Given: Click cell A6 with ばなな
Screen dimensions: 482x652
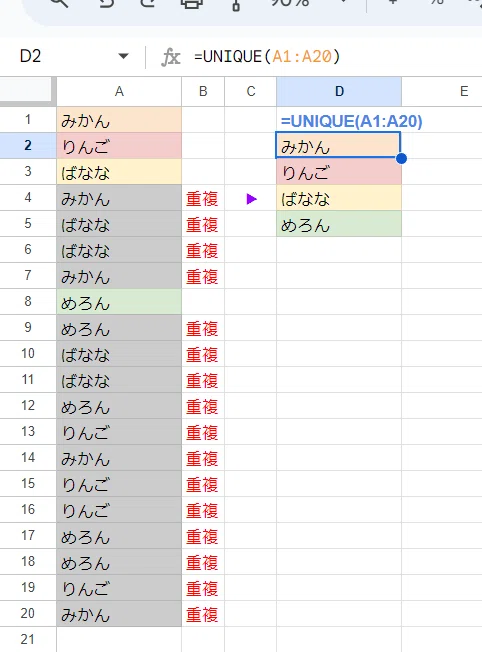Looking at the screenshot, I should pyautogui.click(x=119, y=249).
